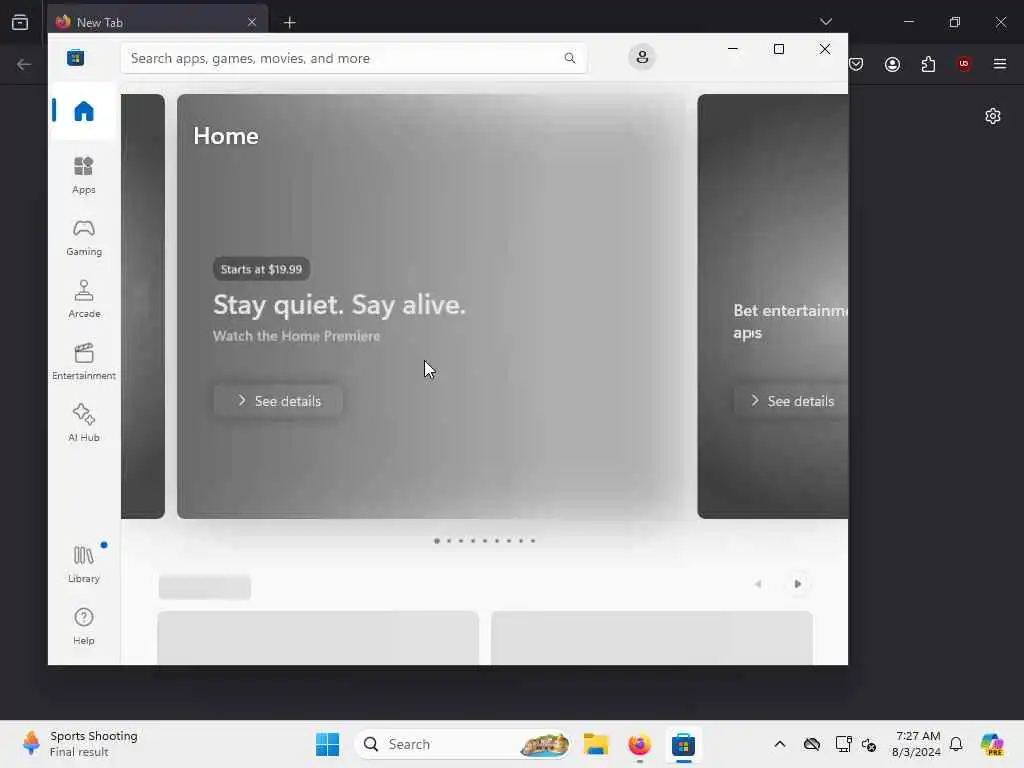Switch to Firefox in the taskbar
The image size is (1024, 768).
point(639,744)
